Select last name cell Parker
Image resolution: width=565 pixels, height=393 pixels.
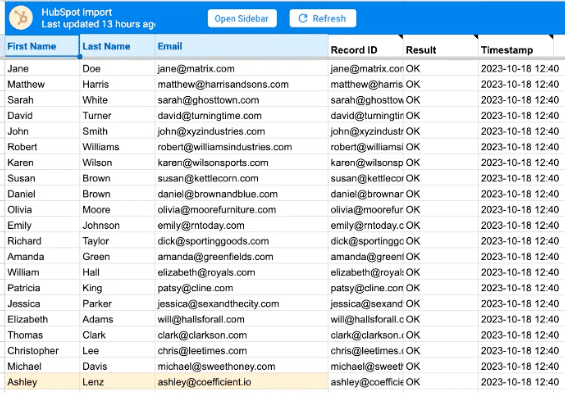click(x=117, y=304)
